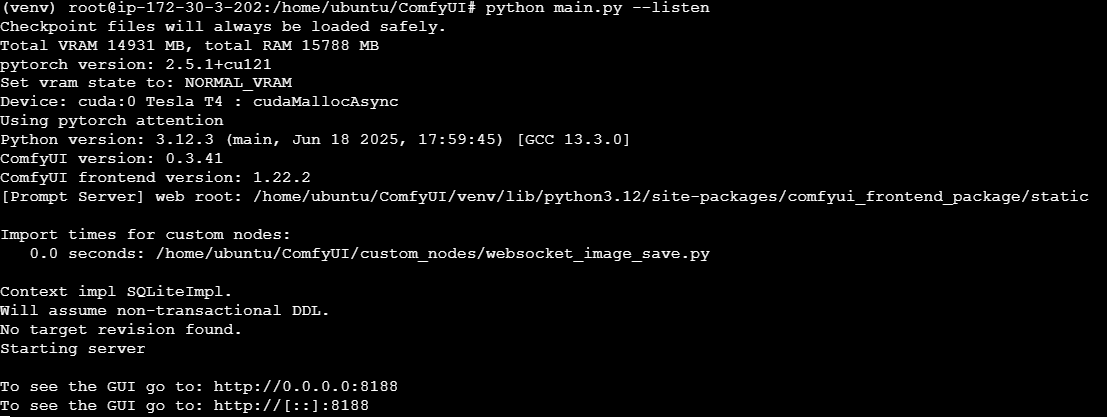Click the Total VRAM 14931 MB line
This screenshot has width=1107, height=417.
pyautogui.click(x=189, y=46)
